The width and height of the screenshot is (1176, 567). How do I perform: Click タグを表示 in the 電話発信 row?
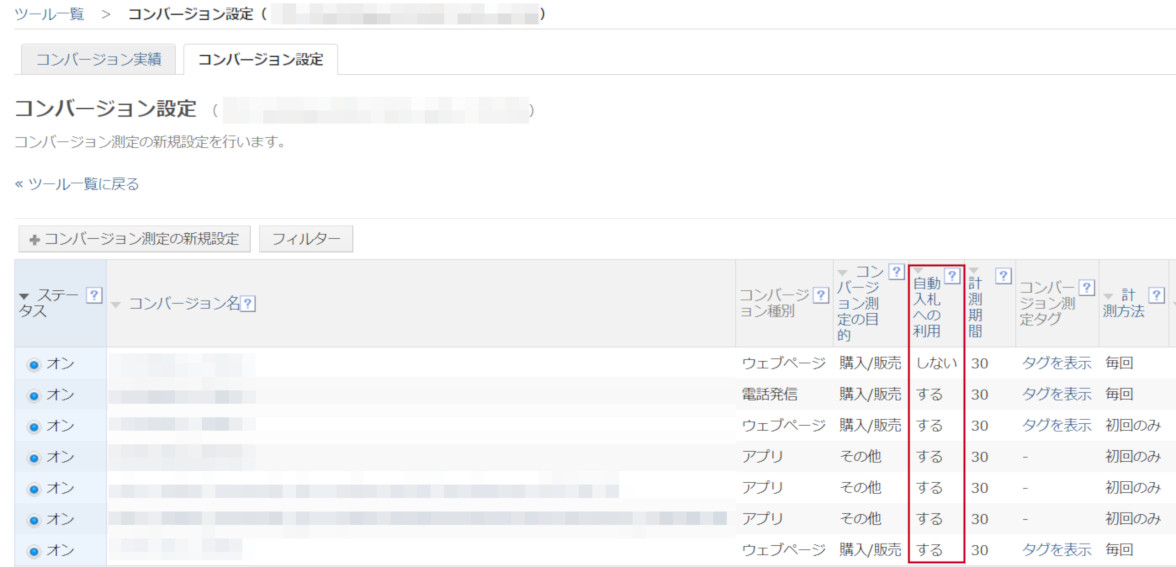[x=1057, y=394]
